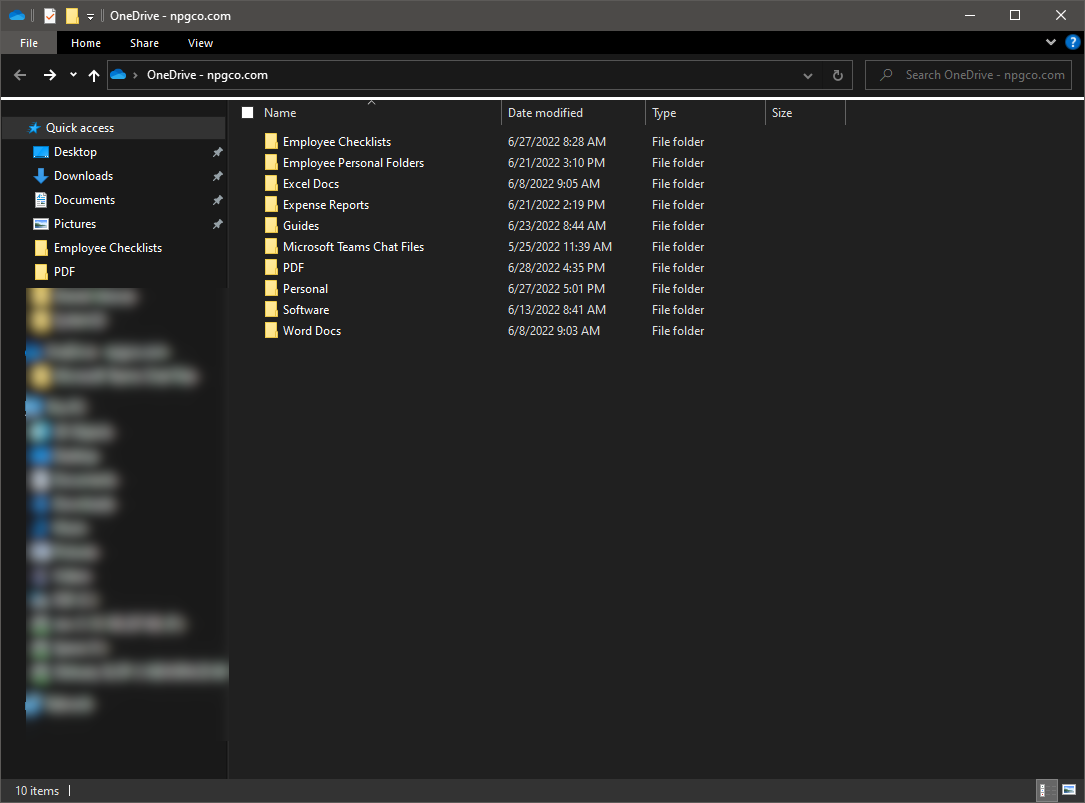Click the pin icon next to Documents
The height and width of the screenshot is (803, 1085).
click(x=217, y=200)
